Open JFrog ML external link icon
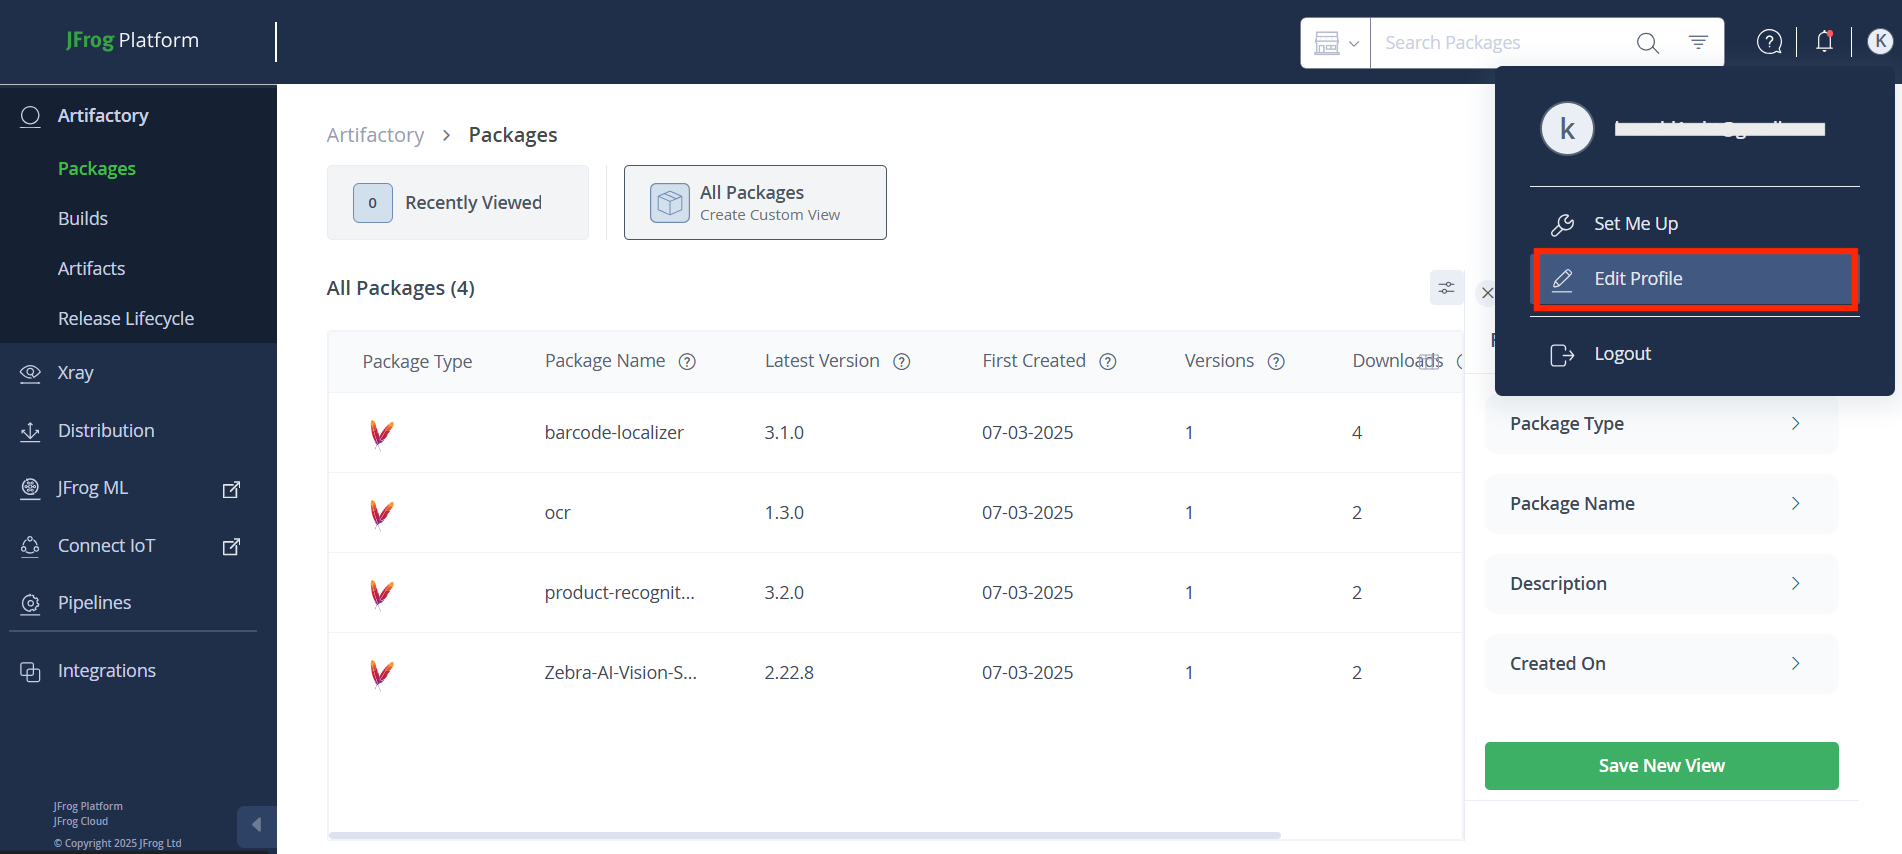The width and height of the screenshot is (1902, 854). point(231,489)
